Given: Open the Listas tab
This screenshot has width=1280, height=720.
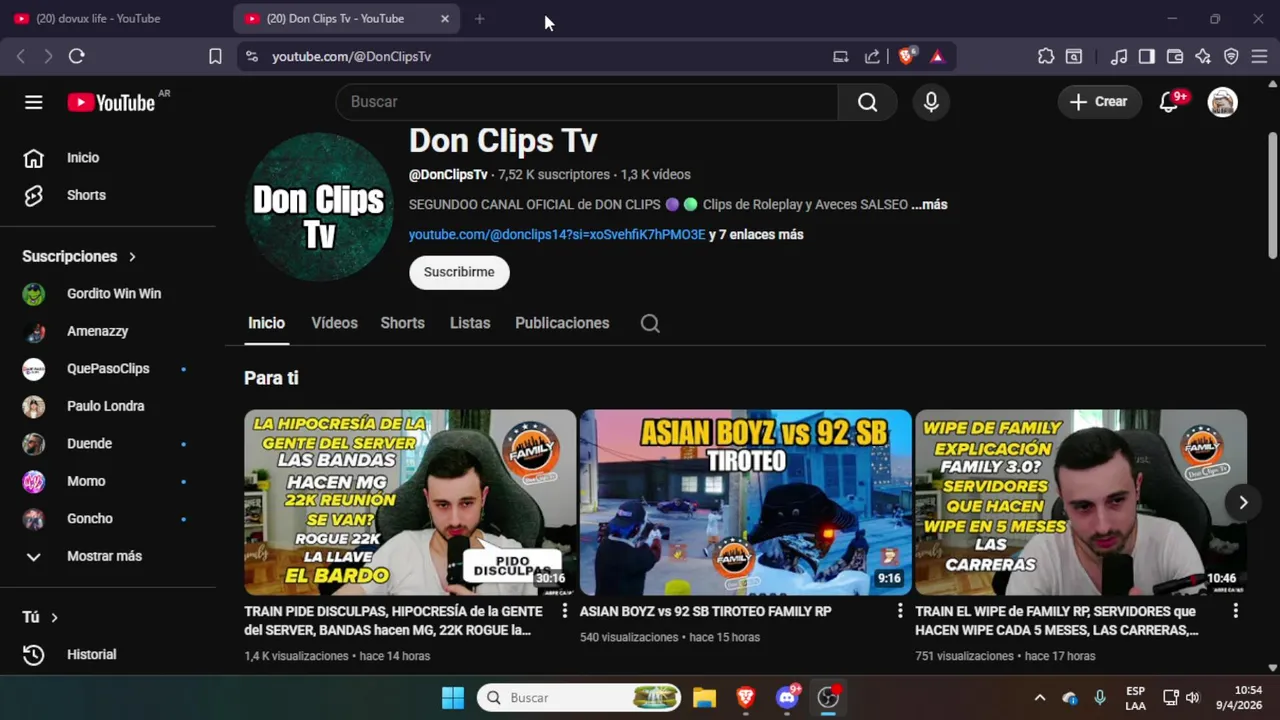Looking at the screenshot, I should (470, 323).
